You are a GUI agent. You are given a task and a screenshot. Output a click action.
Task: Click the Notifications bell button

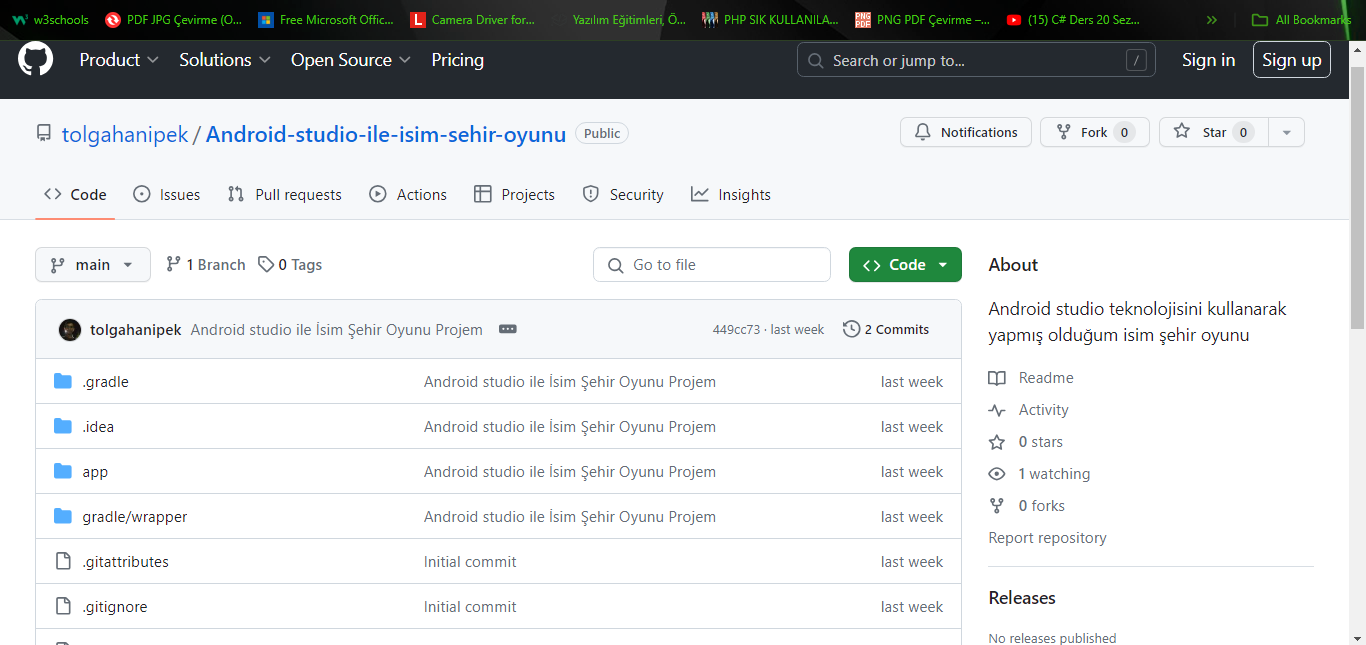click(965, 132)
